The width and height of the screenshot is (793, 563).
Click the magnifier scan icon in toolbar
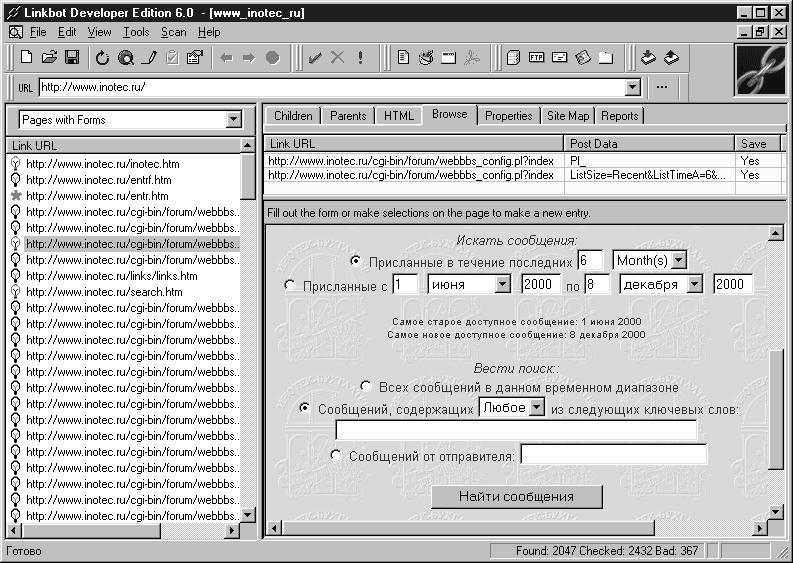(125, 58)
